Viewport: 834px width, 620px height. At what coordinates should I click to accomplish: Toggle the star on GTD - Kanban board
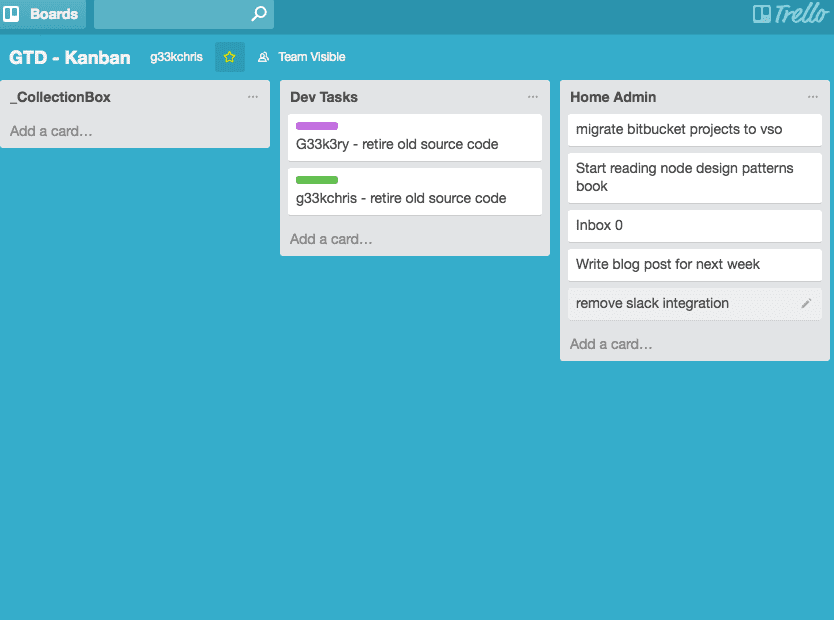tap(229, 57)
